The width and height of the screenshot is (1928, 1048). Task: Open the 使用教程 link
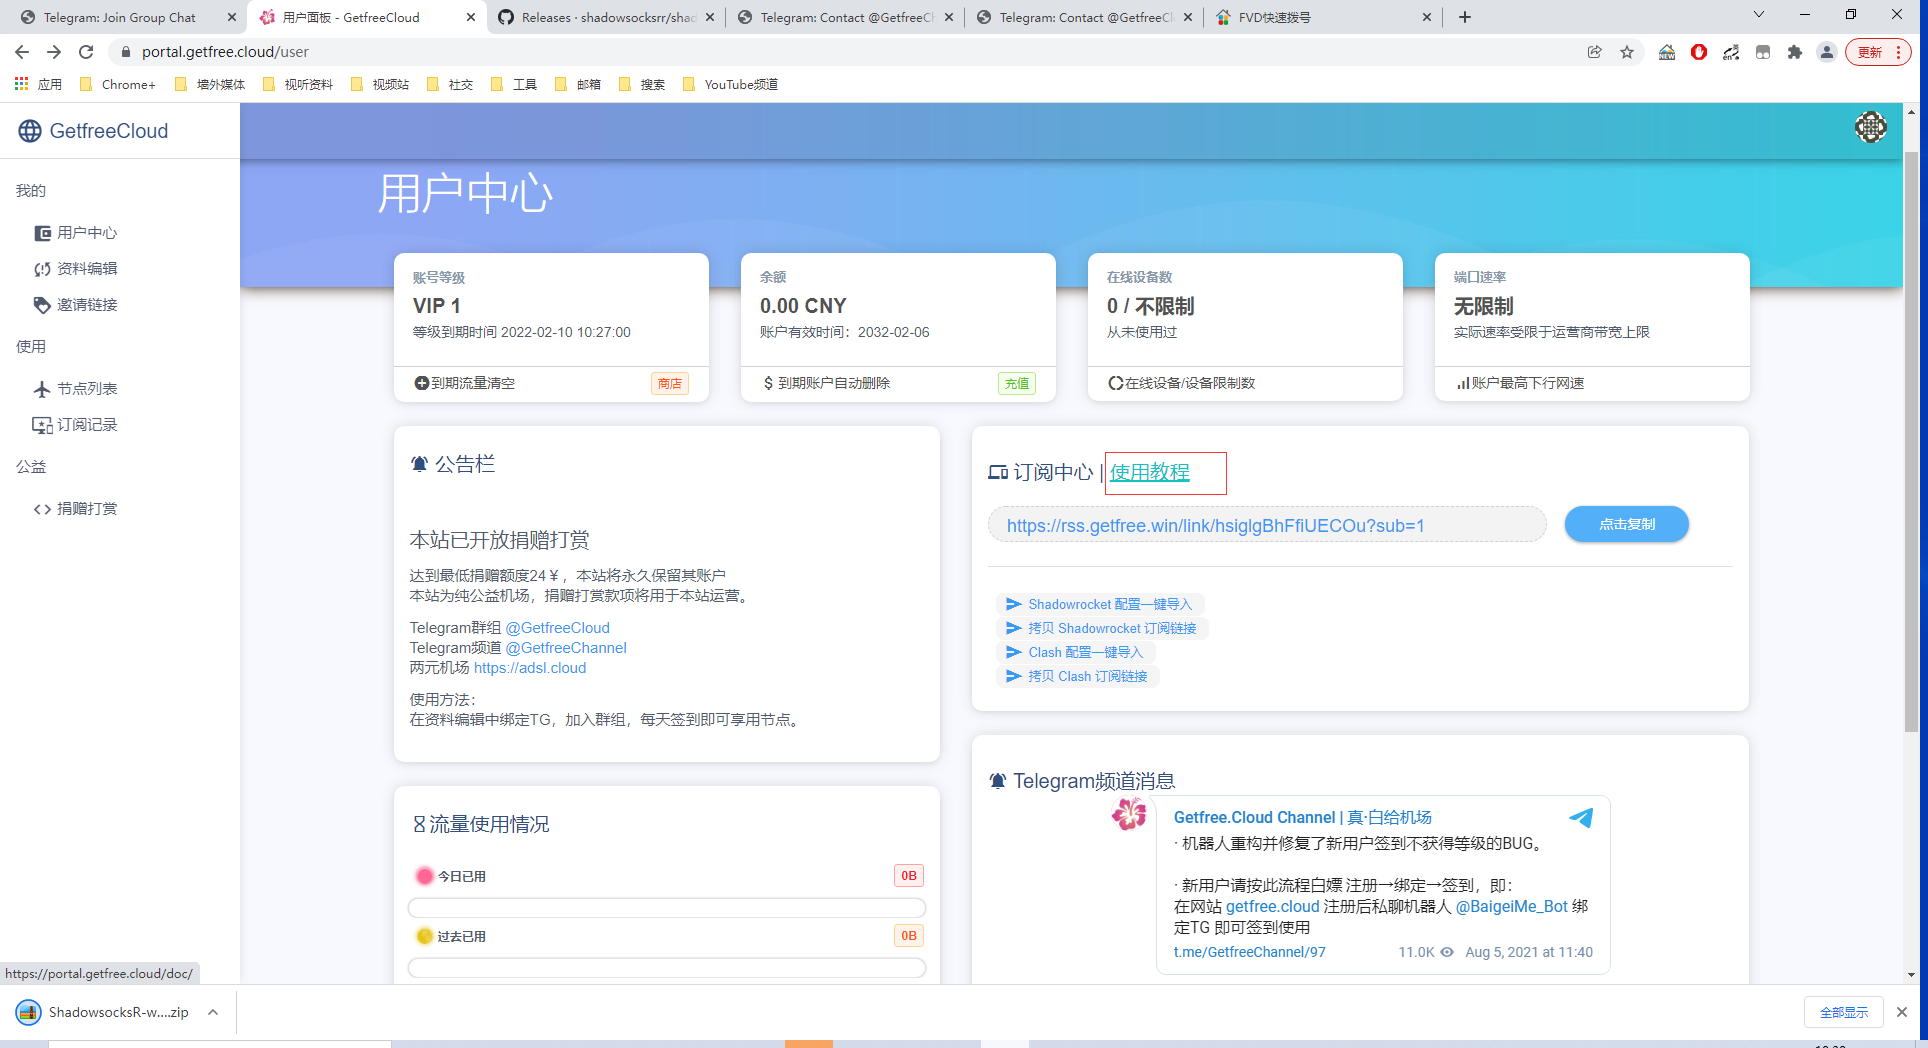click(x=1149, y=472)
